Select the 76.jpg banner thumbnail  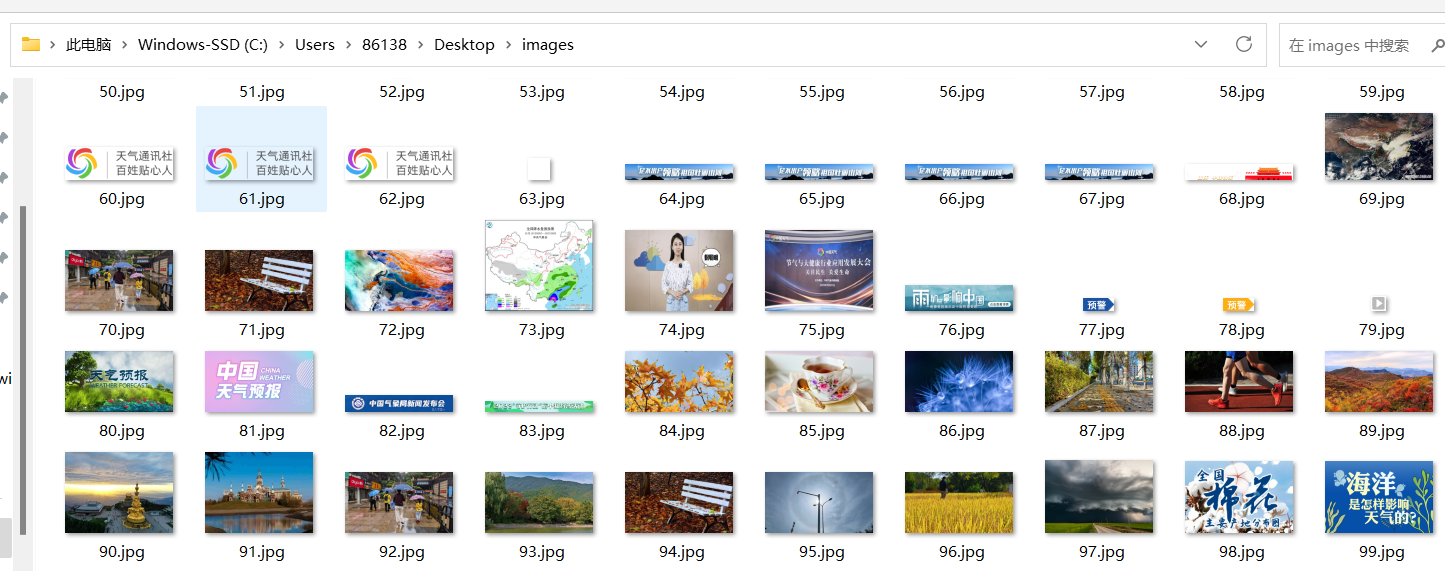(959, 298)
